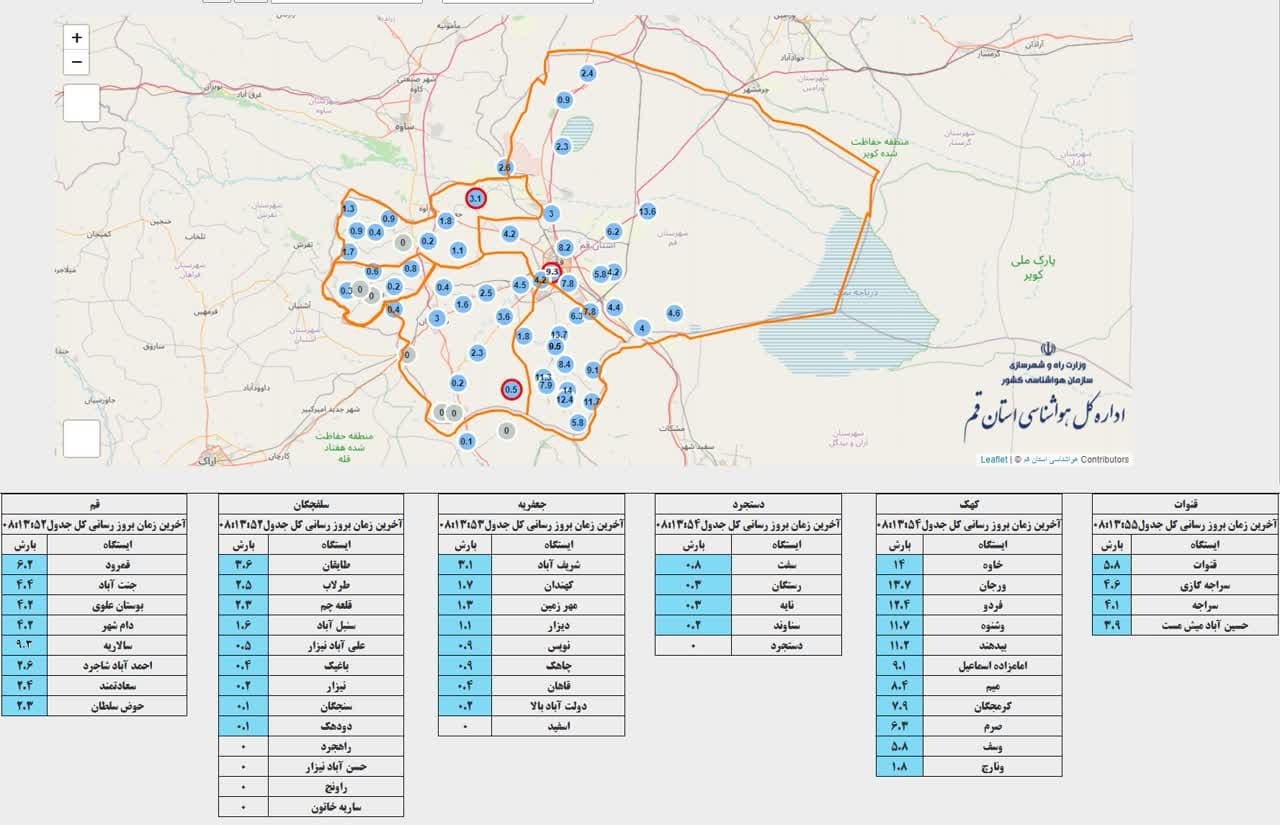Select the ونارچ station row
This screenshot has height=825, width=1280.
point(969,766)
